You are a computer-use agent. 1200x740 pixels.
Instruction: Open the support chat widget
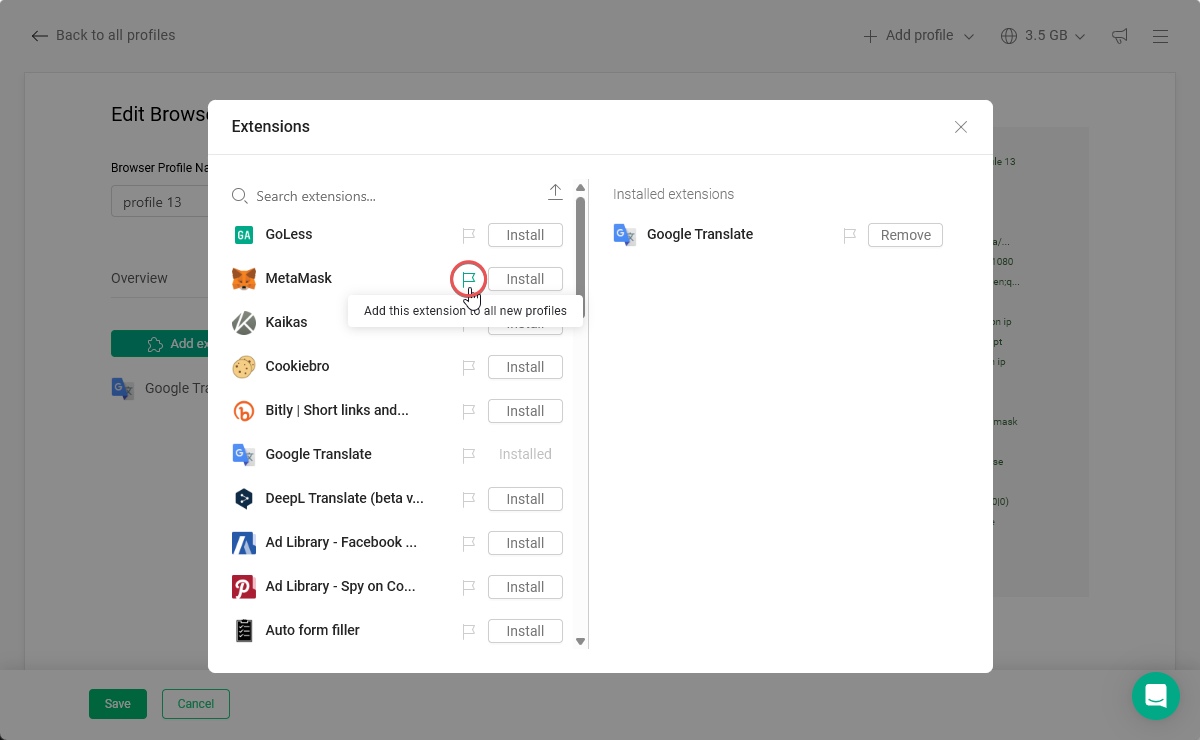pos(1156,696)
